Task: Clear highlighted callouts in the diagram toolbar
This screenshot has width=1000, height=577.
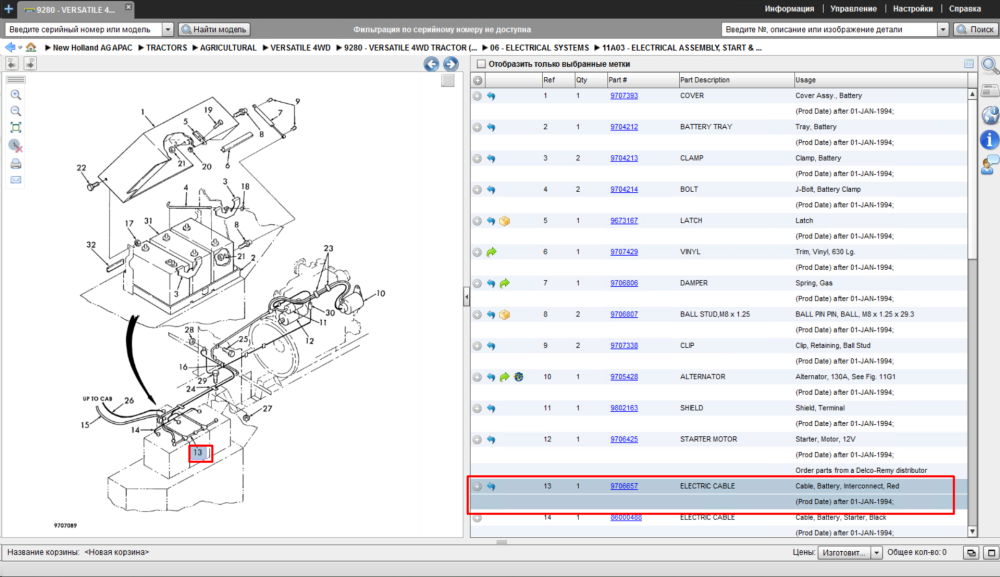Action: [16, 146]
